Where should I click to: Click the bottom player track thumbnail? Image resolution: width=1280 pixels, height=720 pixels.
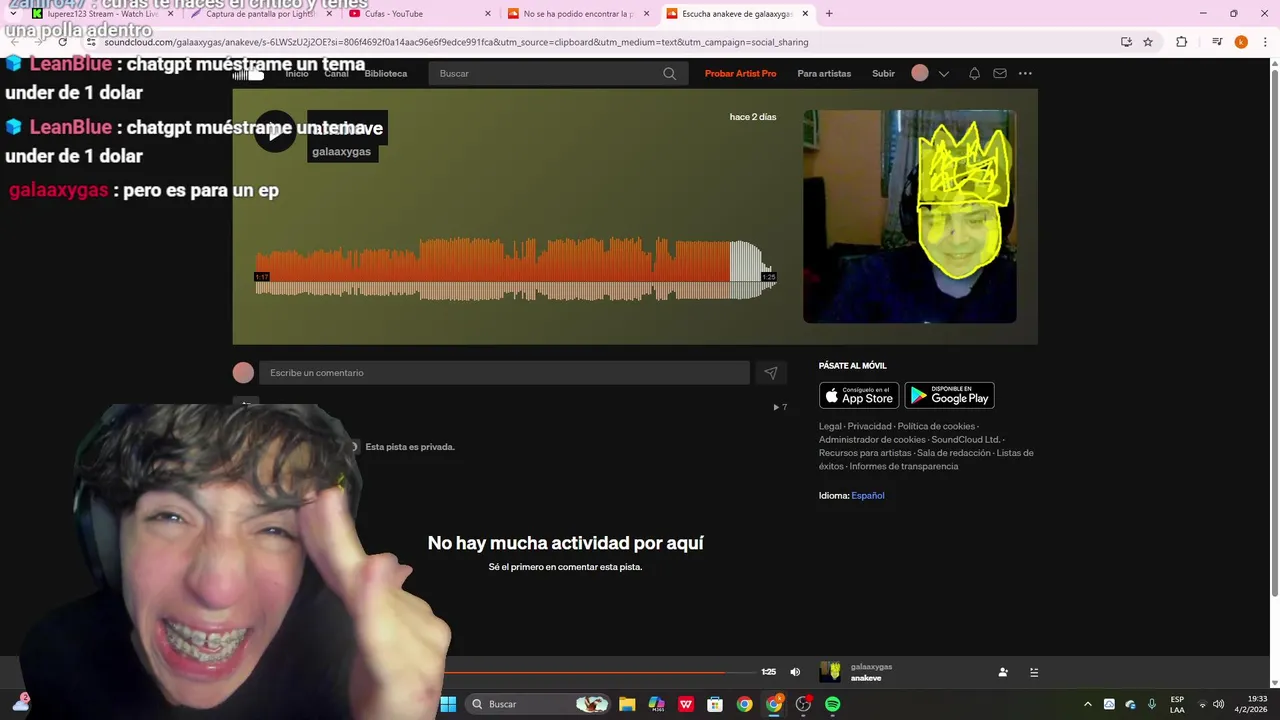[830, 672]
